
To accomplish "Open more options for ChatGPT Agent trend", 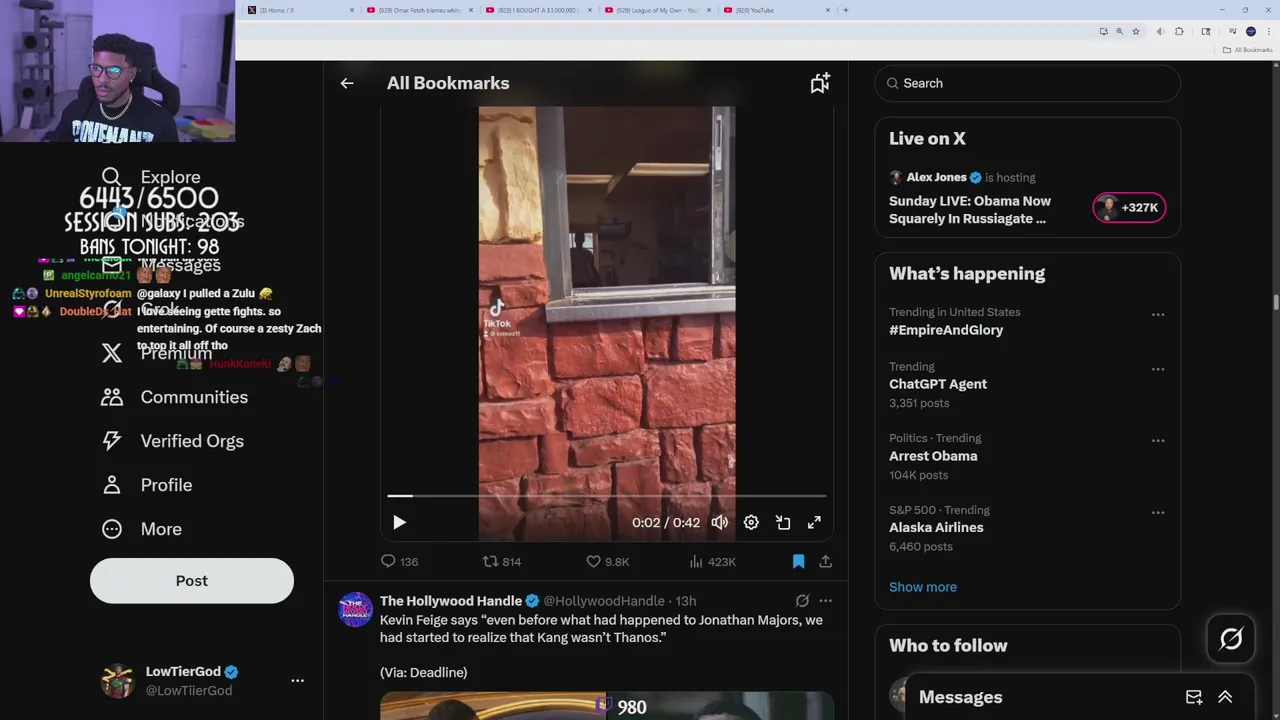I will coord(1158,369).
